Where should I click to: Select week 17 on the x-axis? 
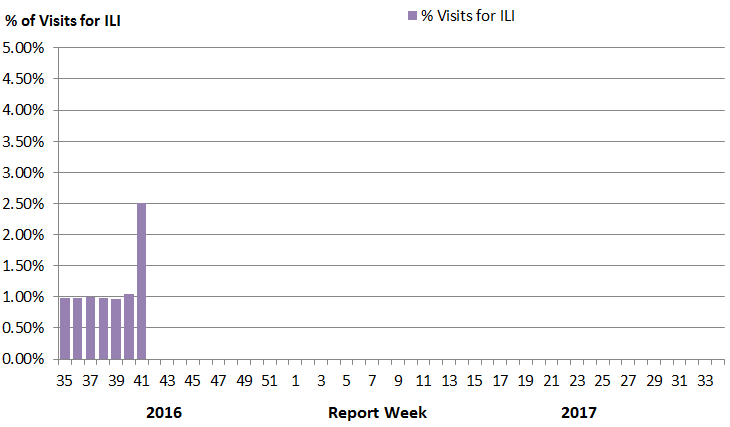501,380
